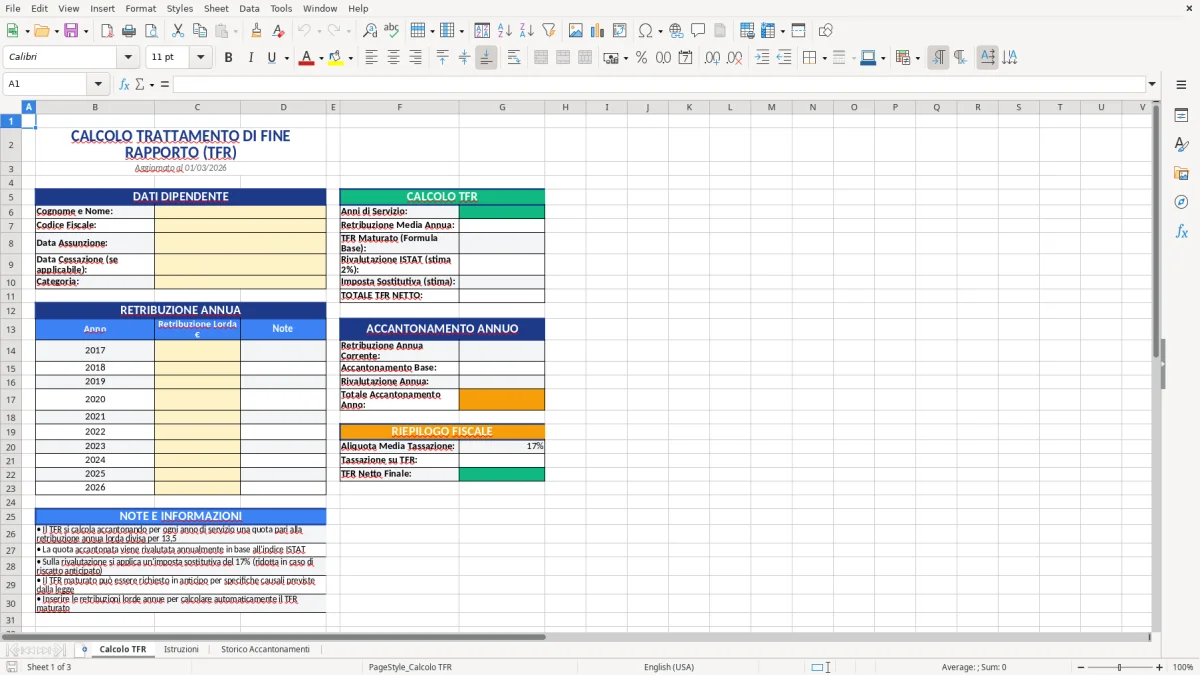Click the zoom in plus button
The width and height of the screenshot is (1200, 675).
(x=1160, y=667)
